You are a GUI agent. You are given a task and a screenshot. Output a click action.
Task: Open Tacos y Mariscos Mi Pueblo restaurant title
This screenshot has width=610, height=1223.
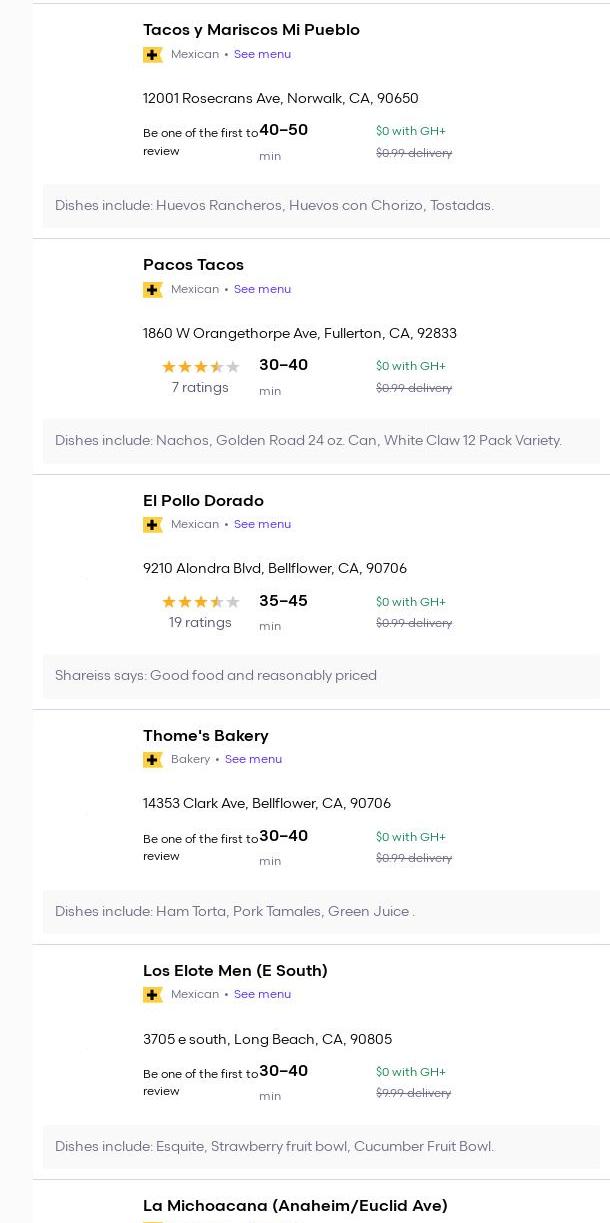pos(251,30)
